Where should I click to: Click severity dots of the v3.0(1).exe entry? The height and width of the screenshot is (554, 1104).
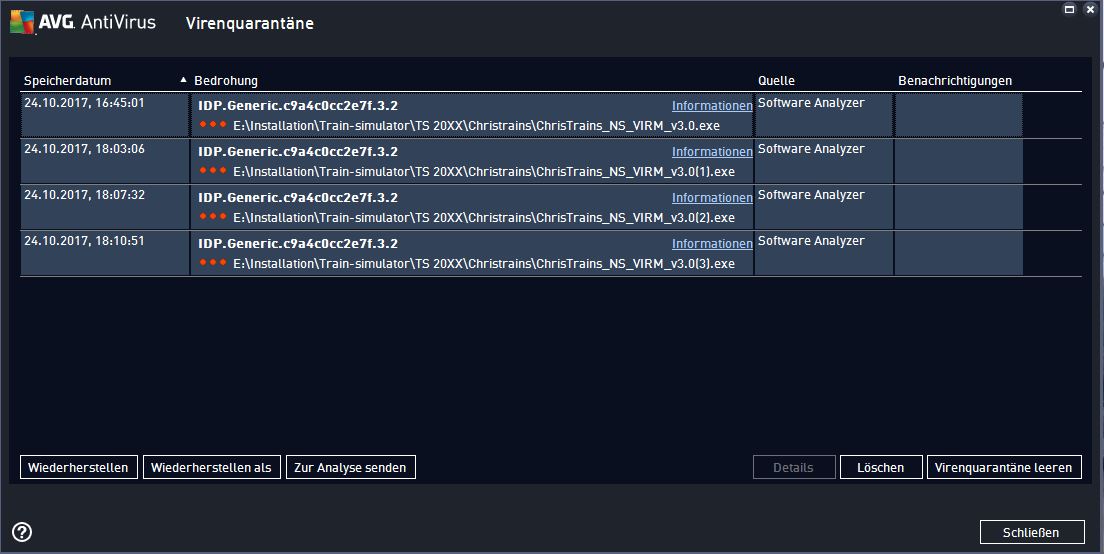click(x=213, y=170)
